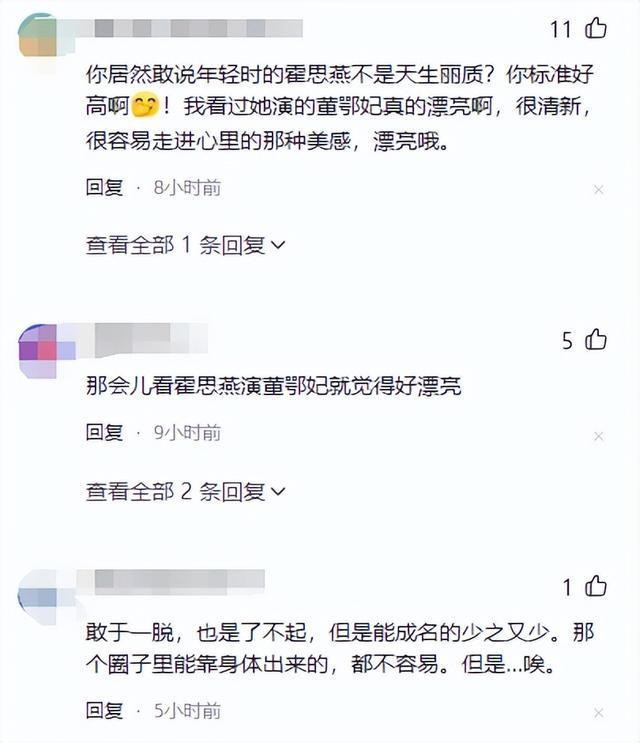
Task: Dismiss the comment posted 5小时前
Action: tap(598, 713)
